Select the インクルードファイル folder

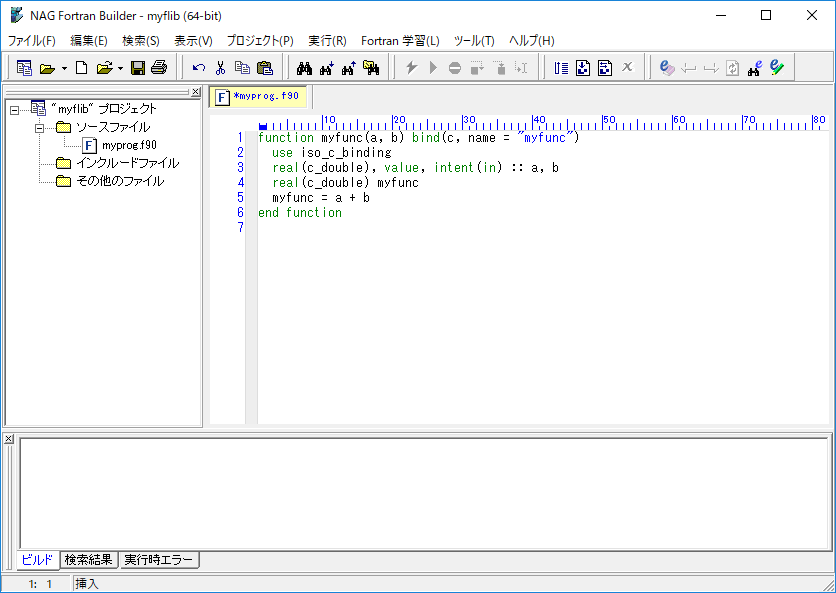point(127,163)
